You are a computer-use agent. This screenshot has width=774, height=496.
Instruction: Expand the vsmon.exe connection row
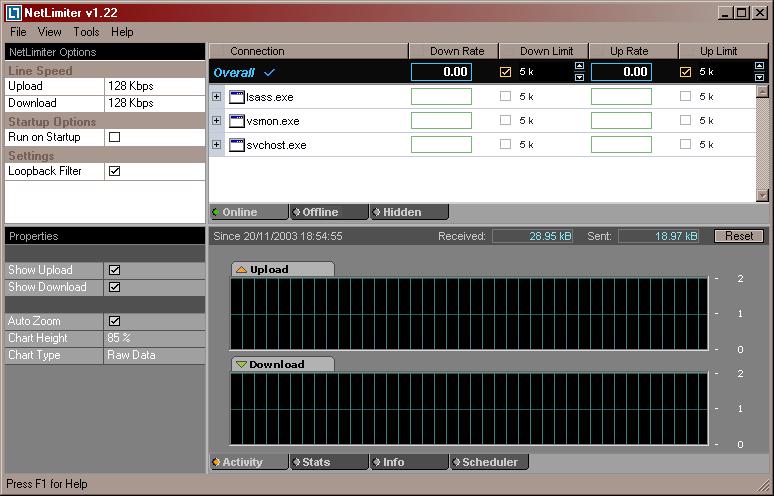click(216, 120)
